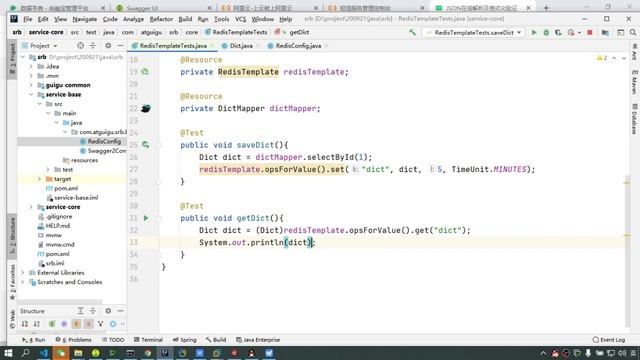Hide the Project panel
Image resolution: width=640 pixels, height=360 pixels.
pos(120,46)
